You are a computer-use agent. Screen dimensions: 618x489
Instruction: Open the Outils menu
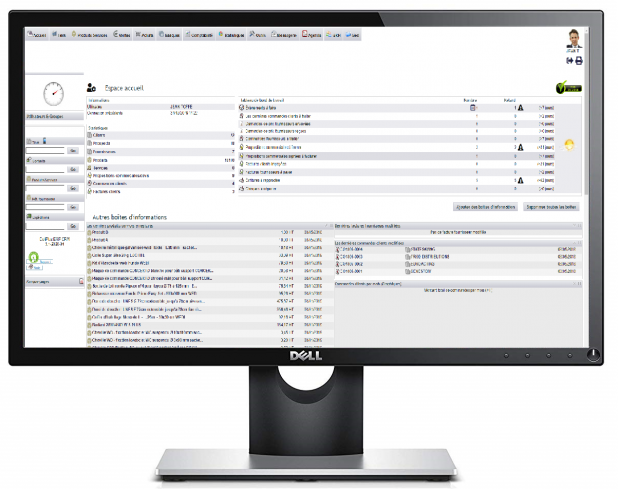click(x=257, y=35)
